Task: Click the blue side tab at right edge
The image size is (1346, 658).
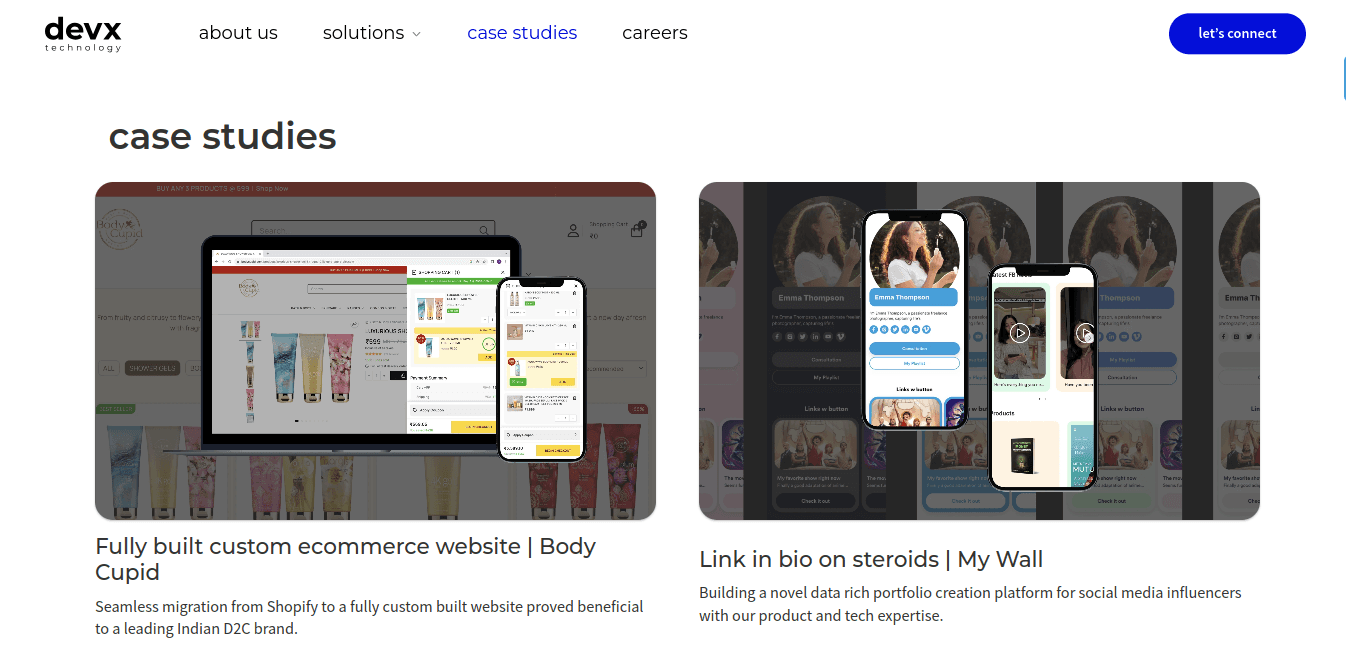Action: 1343,79
